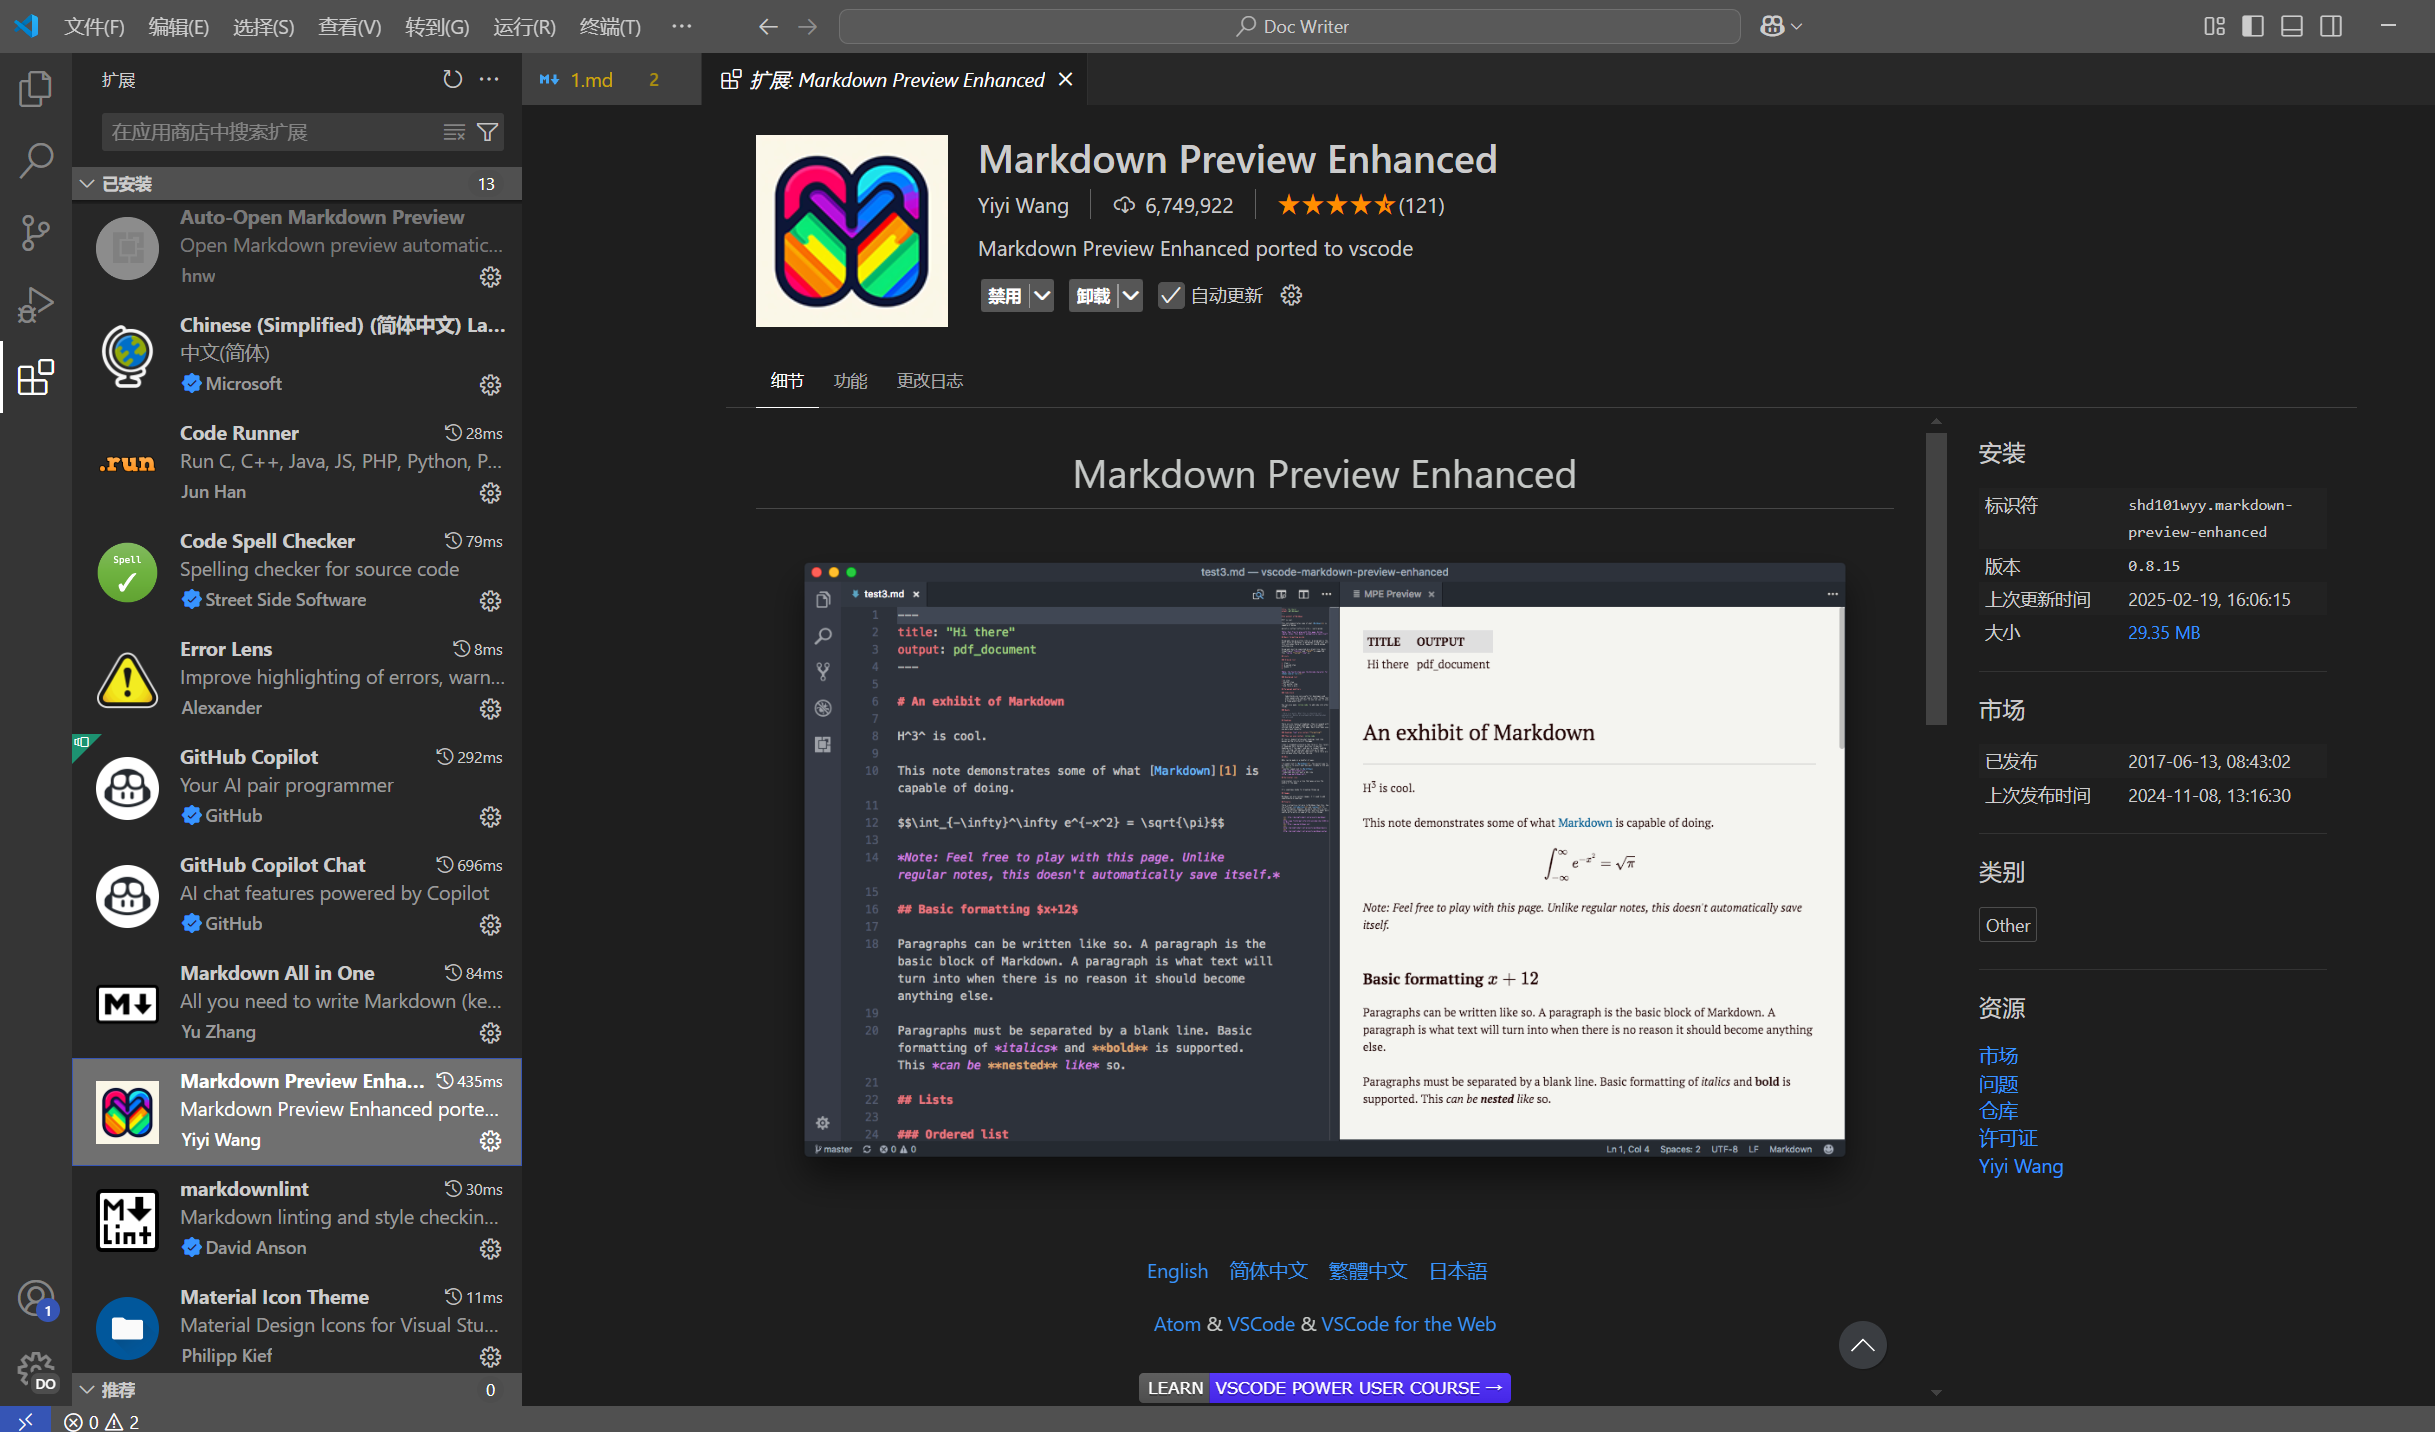Image resolution: width=2435 pixels, height=1432 pixels.
Task: Open the Run and Debug view
Action: click(x=35, y=304)
